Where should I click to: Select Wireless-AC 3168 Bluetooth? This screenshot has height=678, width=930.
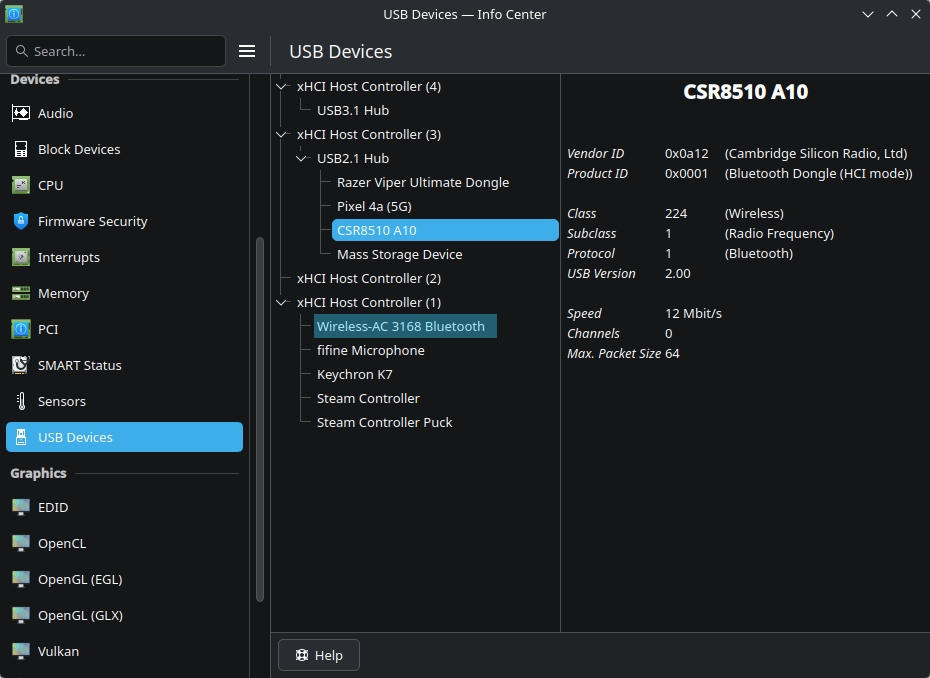click(405, 326)
